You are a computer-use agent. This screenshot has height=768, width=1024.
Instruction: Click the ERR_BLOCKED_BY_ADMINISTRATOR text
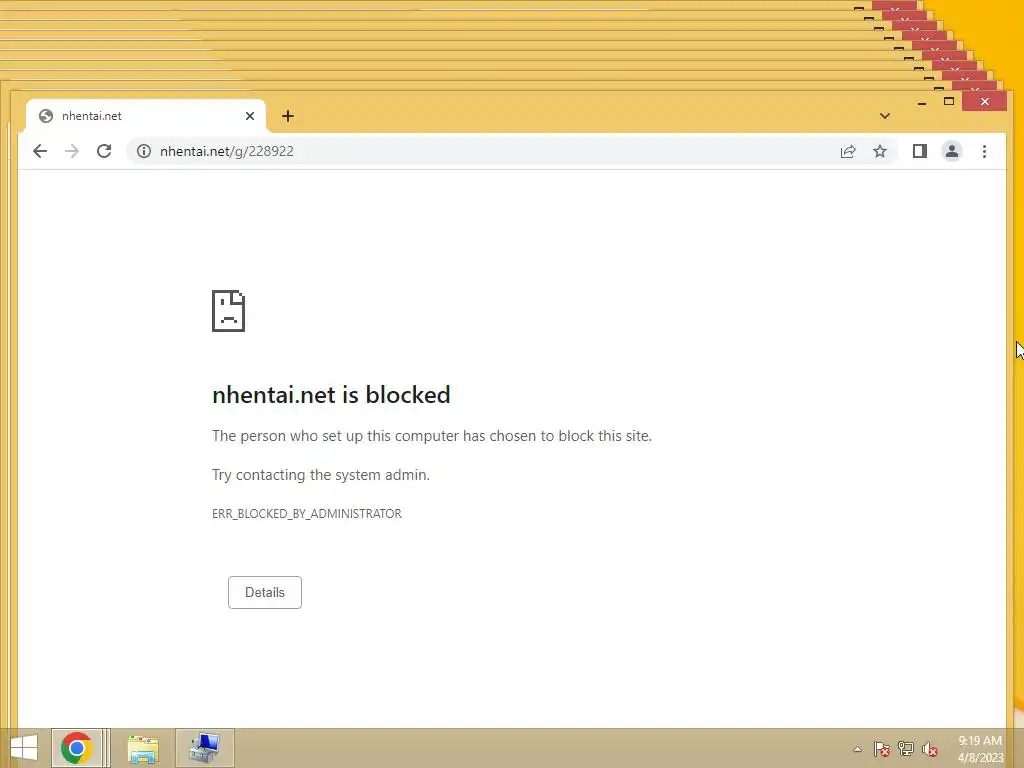pyautogui.click(x=307, y=514)
